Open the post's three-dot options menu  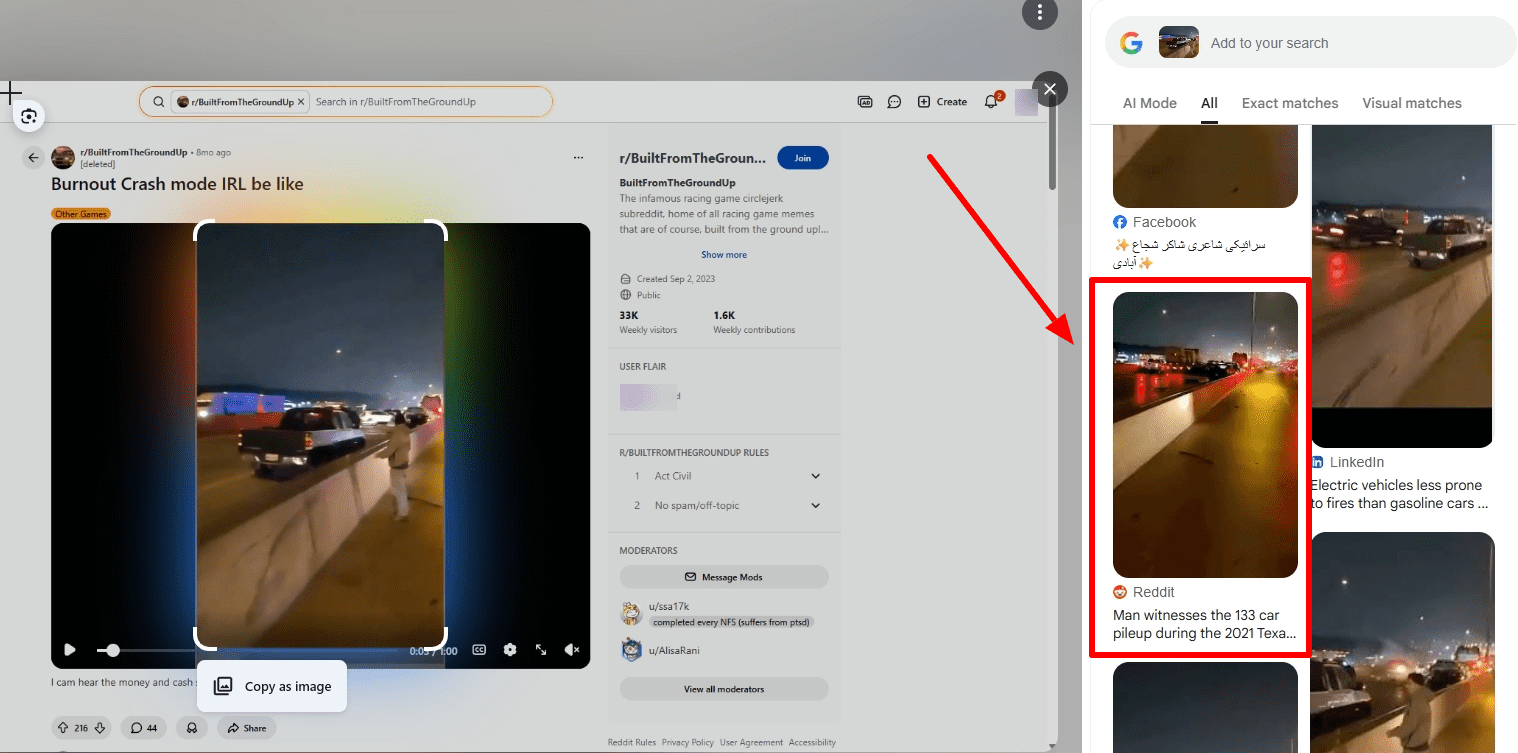coord(578,157)
